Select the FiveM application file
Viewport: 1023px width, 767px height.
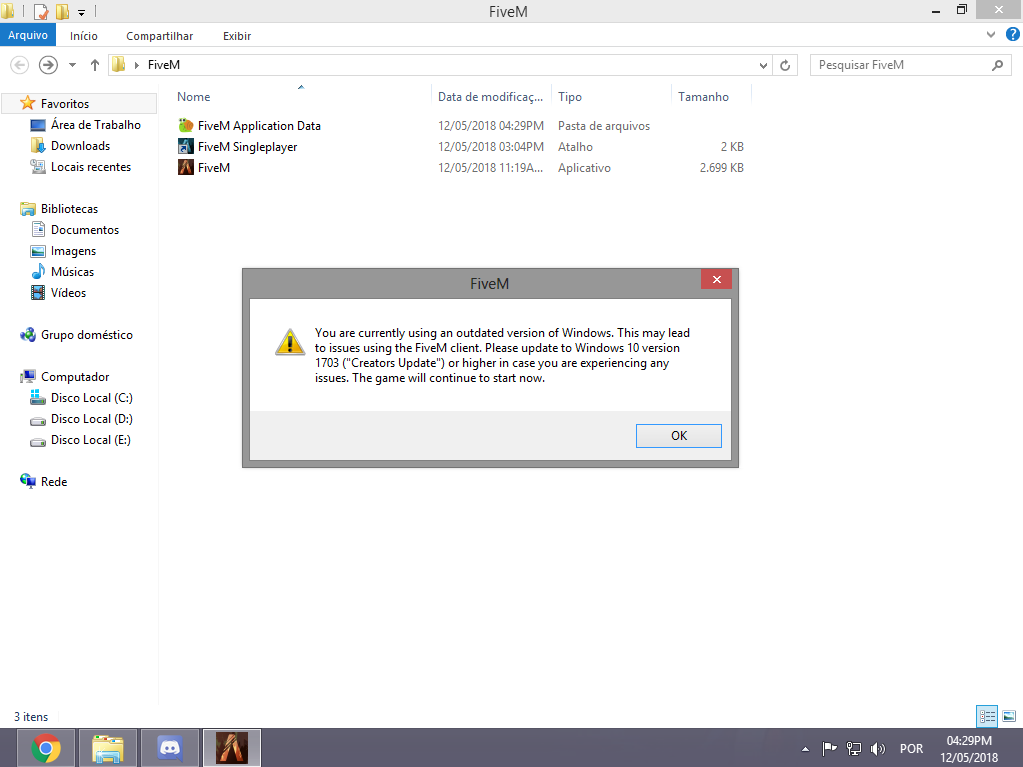coord(213,168)
